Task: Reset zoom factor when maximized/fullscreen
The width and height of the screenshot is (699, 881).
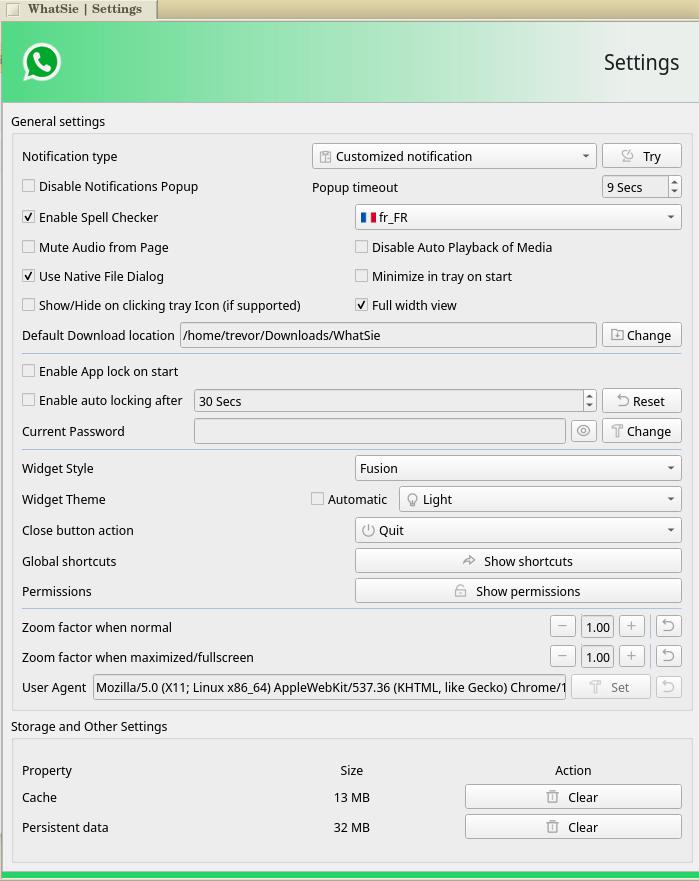Action: pyautogui.click(x=669, y=656)
